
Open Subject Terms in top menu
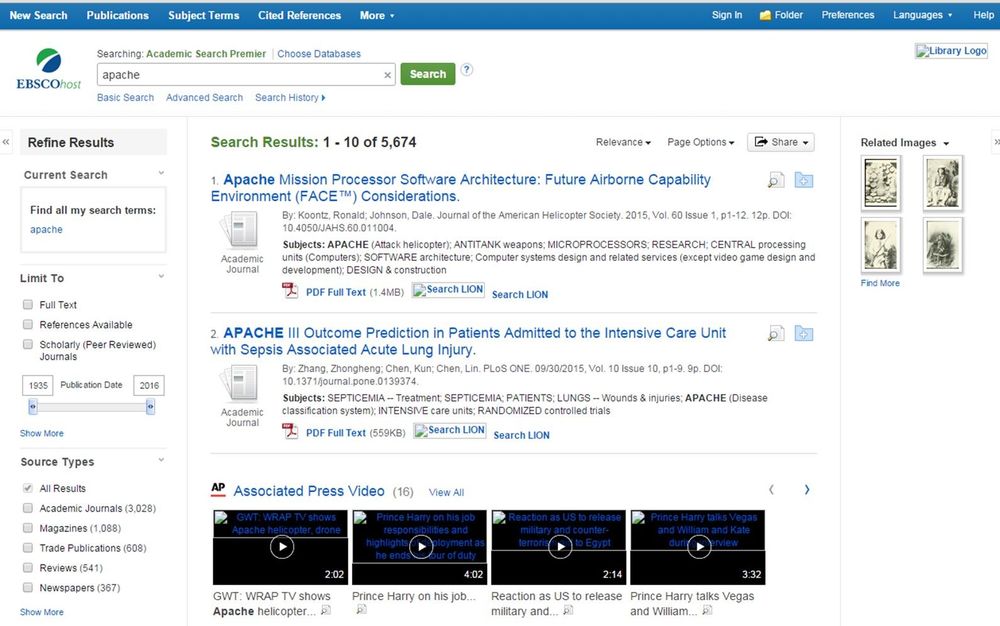203,15
